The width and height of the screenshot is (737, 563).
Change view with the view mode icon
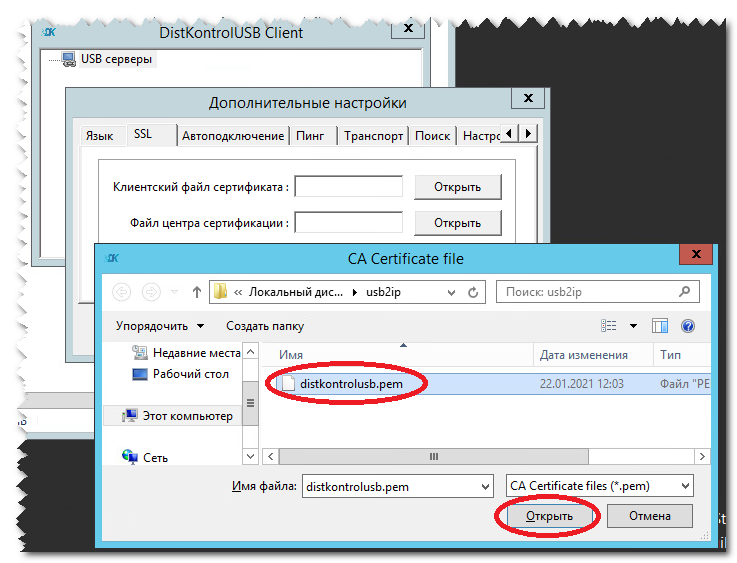pyautogui.click(x=609, y=326)
